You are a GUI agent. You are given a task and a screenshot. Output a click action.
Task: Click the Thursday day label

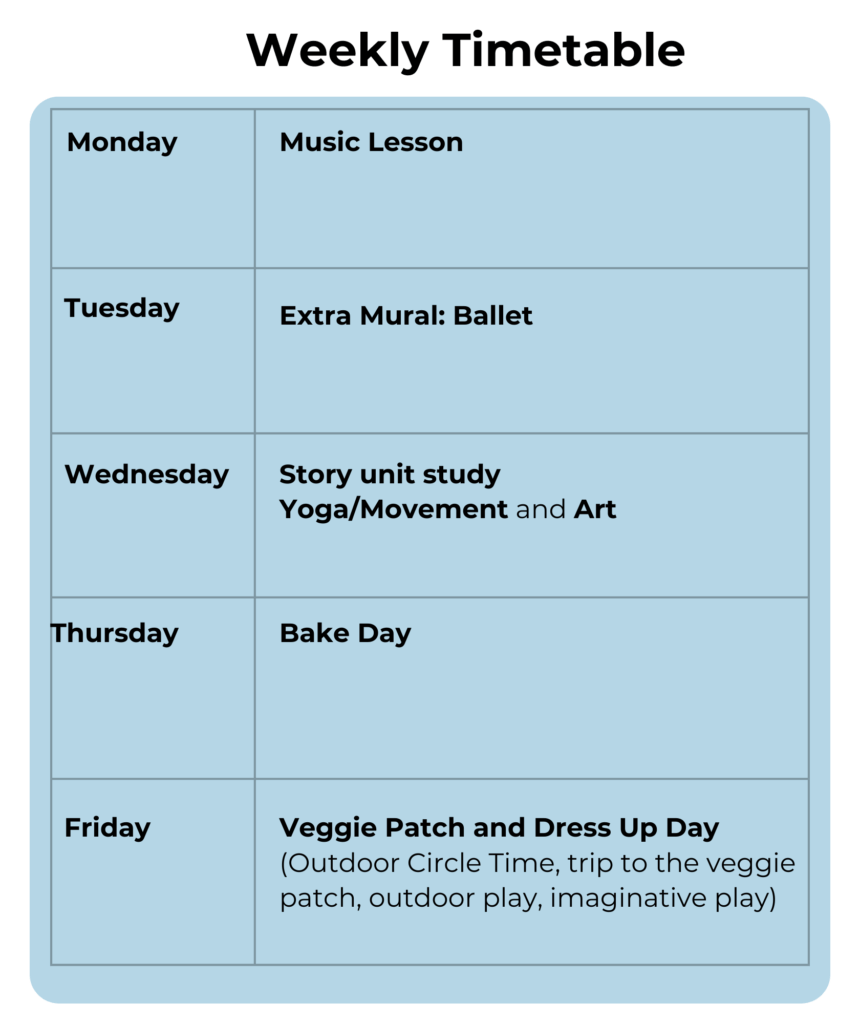click(x=115, y=633)
